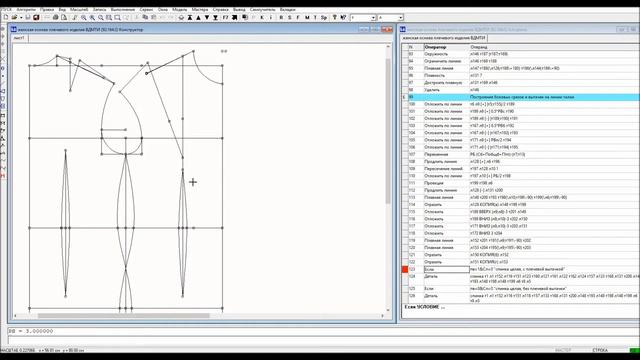Click the New file toolbar icon
640x360 pixels.
pos(6,18)
